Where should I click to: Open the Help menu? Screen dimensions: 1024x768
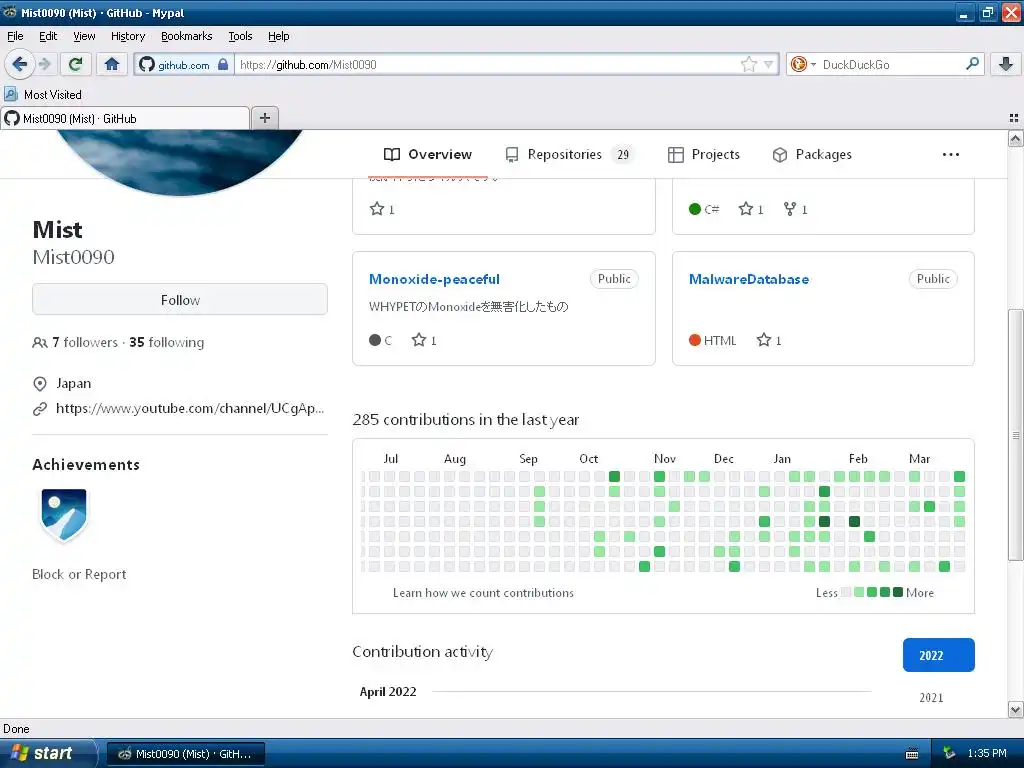click(278, 36)
